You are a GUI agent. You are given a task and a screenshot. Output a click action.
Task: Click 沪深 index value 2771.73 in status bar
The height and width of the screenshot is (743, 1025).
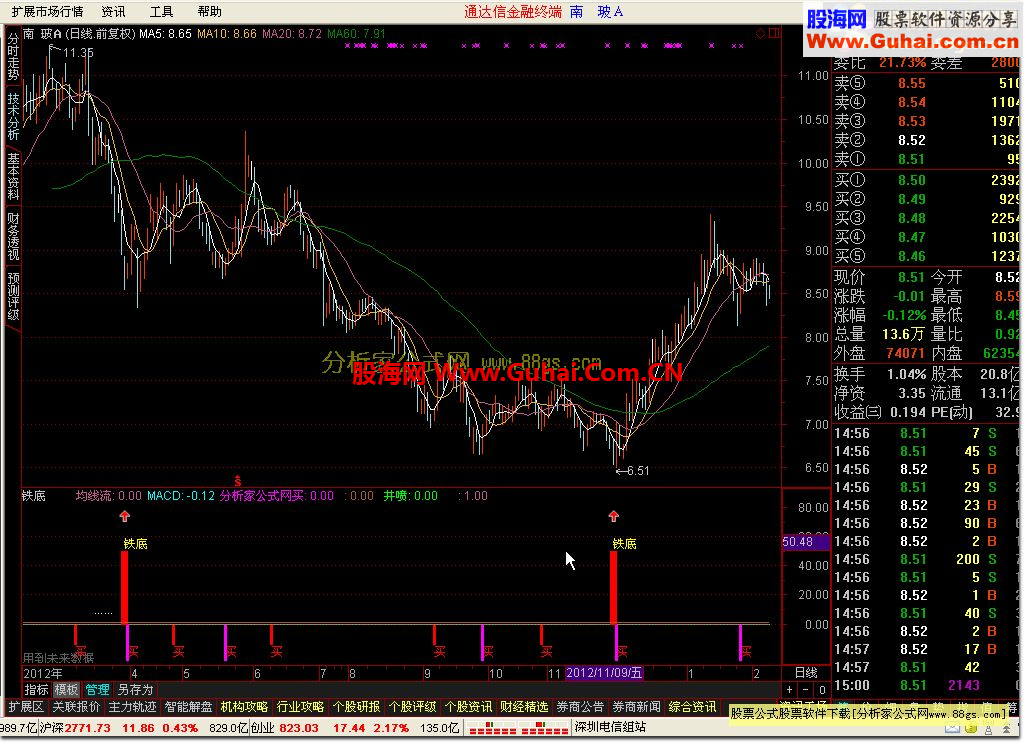[88, 728]
